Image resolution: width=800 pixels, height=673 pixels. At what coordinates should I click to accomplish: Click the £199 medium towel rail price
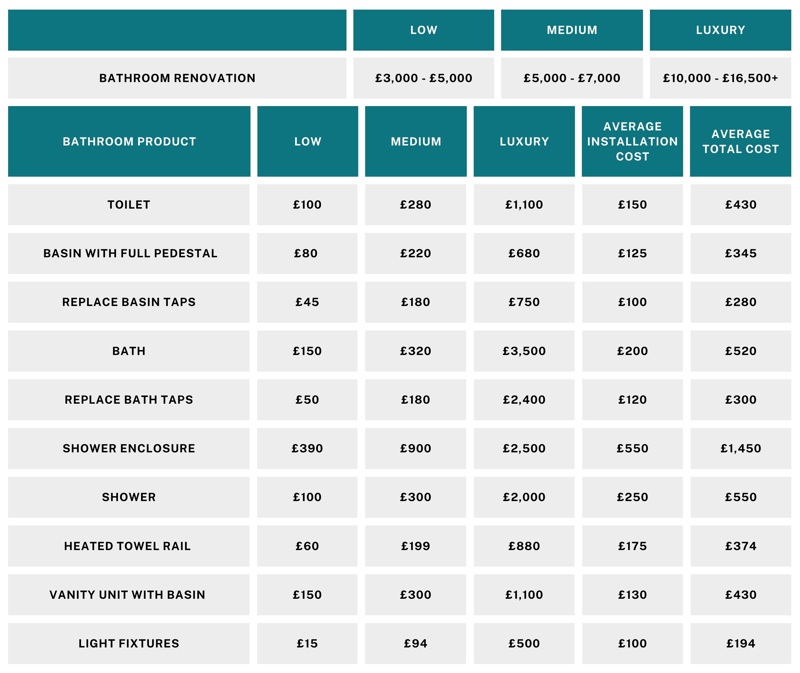coord(415,546)
